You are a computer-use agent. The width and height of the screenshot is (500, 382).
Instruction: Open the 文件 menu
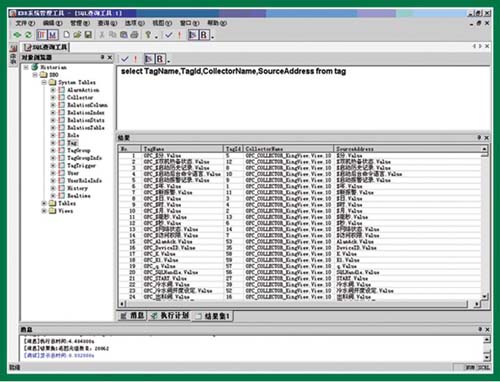click(25, 23)
